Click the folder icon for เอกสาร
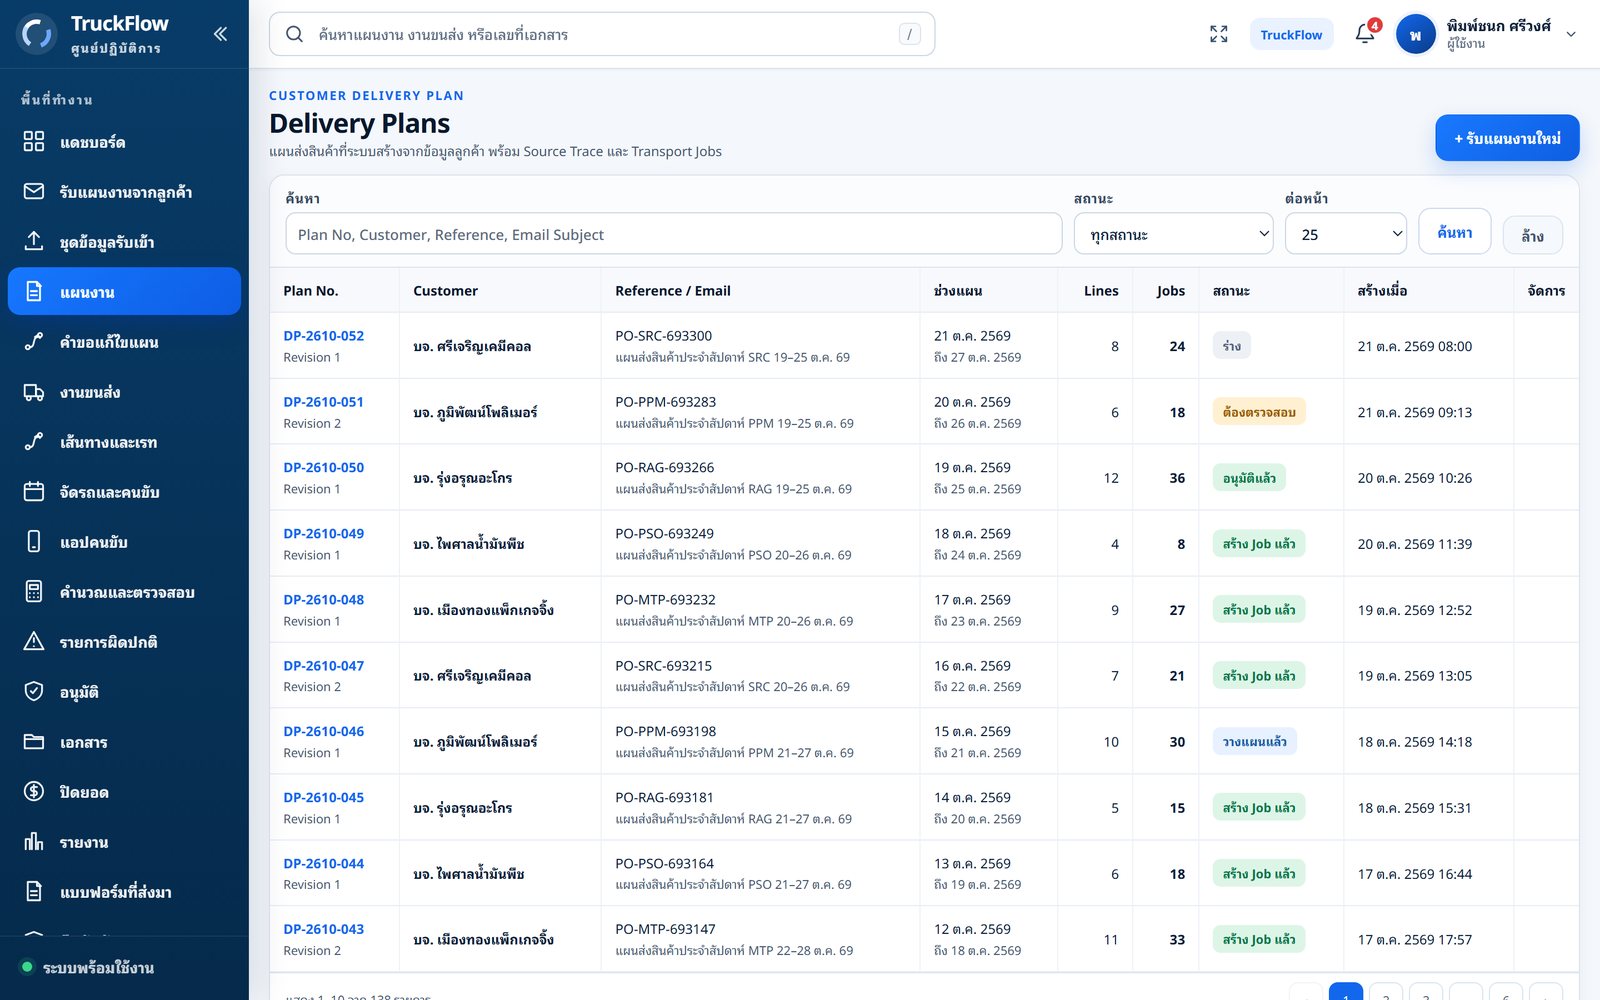 [x=34, y=741]
